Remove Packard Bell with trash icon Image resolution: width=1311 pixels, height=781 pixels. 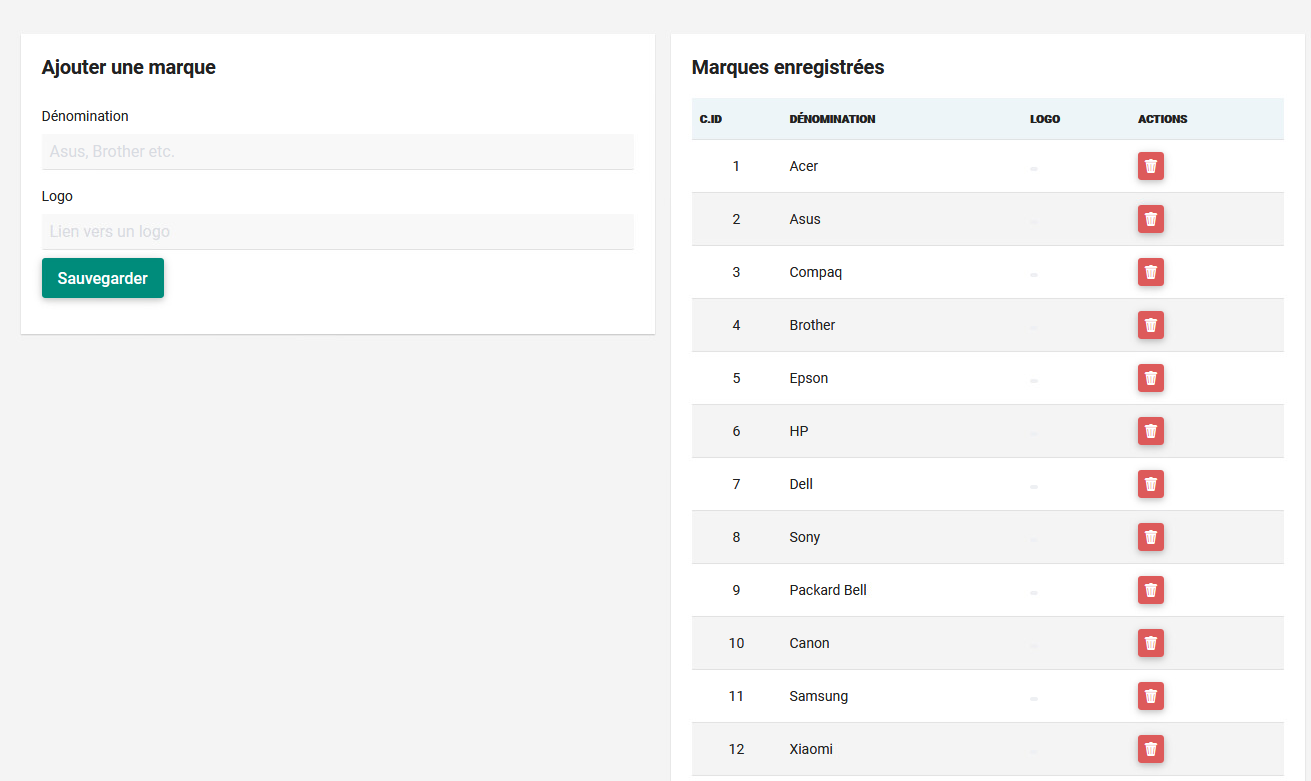coord(1150,590)
